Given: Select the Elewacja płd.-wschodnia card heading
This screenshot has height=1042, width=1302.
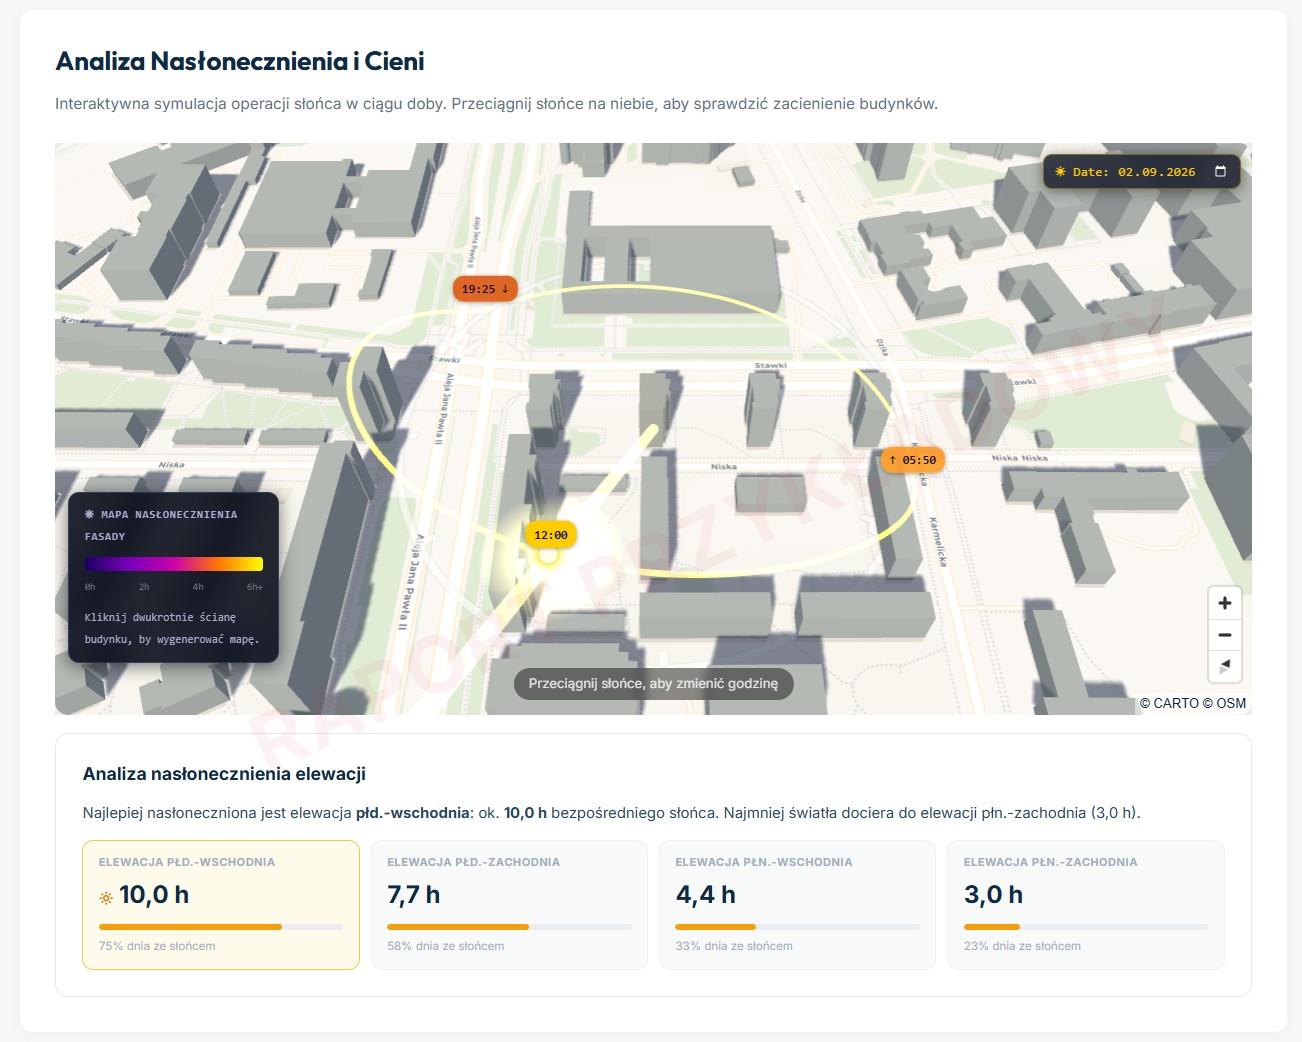Looking at the screenshot, I should pyautogui.click(x=187, y=862).
